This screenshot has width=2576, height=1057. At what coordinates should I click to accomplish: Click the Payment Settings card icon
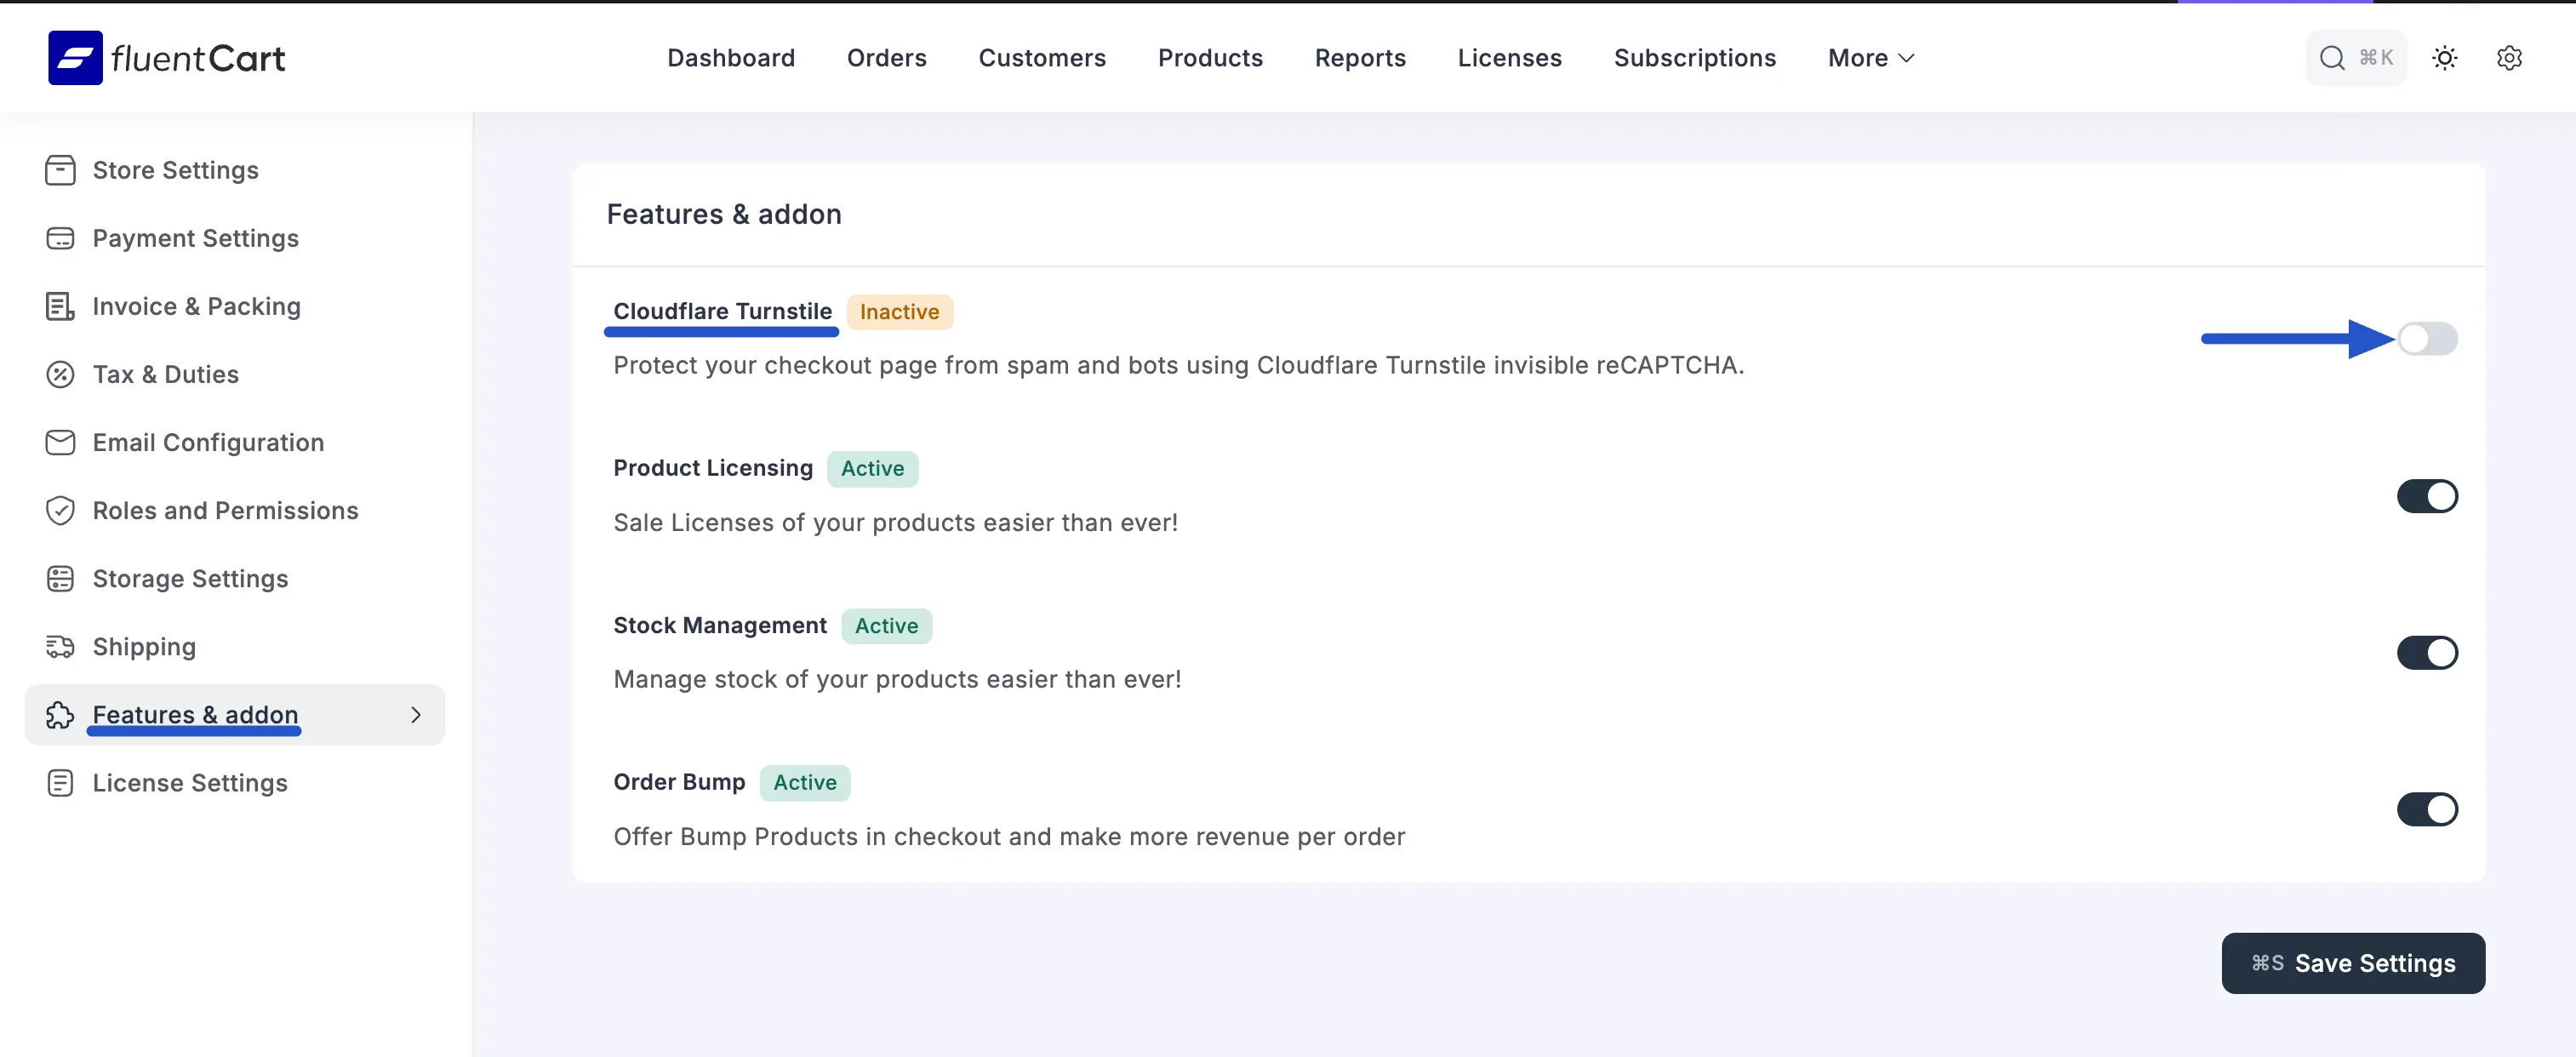(60, 238)
